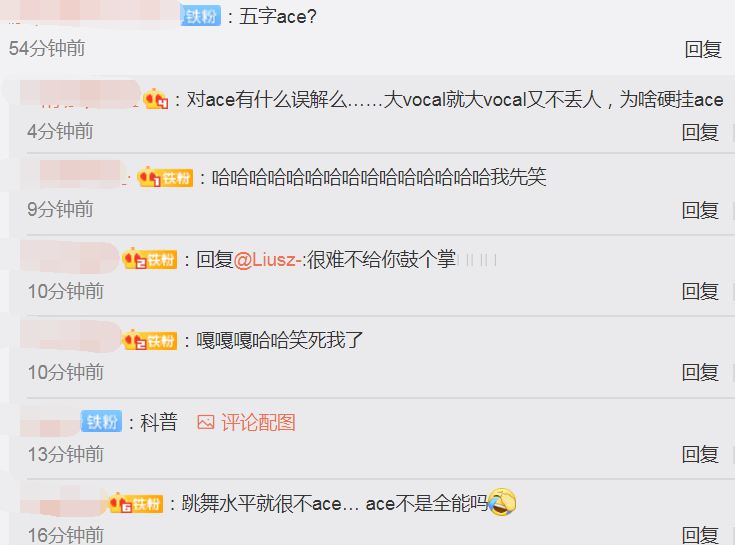Click the crown level-6 铁粉 badge before 跳舞水平
Viewport: 735px width, 545px height.
(x=135, y=504)
